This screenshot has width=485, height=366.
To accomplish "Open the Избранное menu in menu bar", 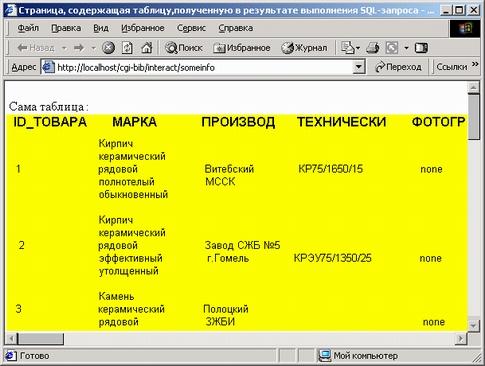I will pyautogui.click(x=142, y=28).
